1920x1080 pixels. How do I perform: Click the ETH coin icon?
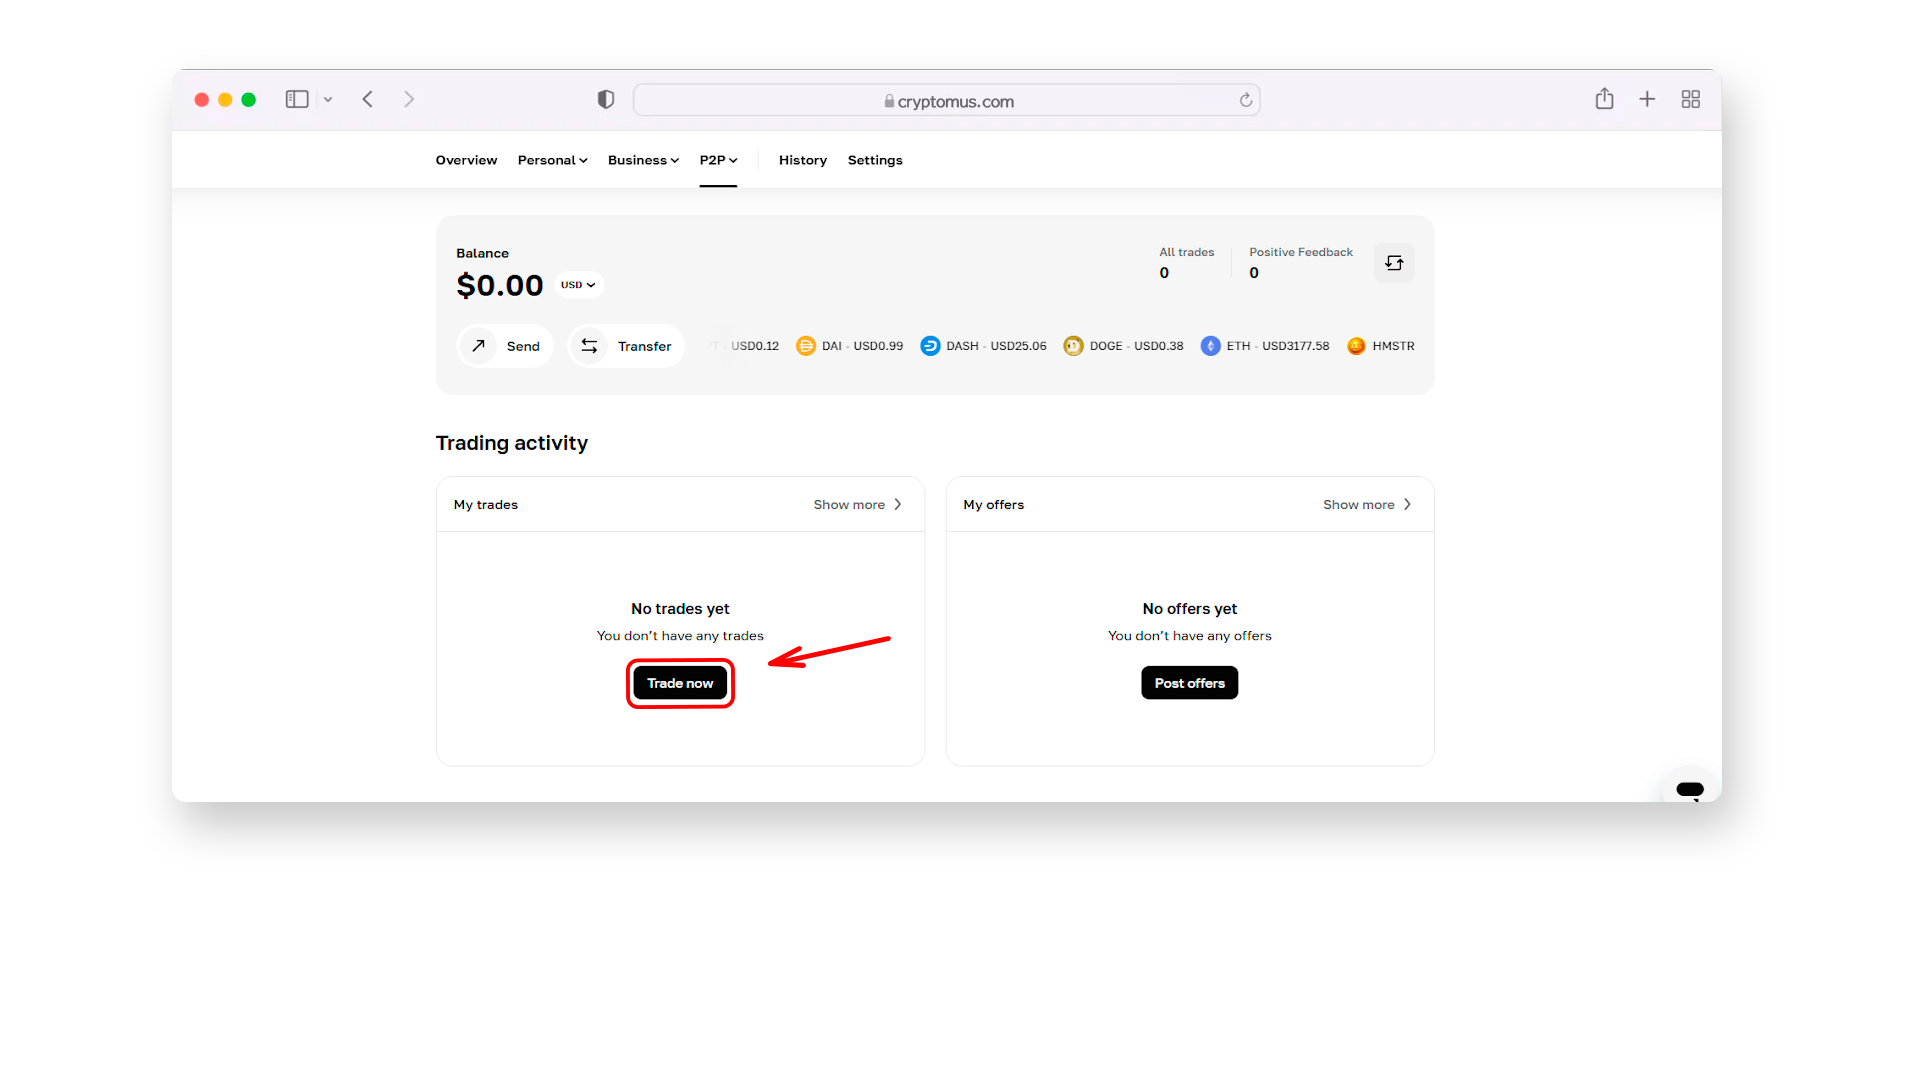(x=1209, y=345)
